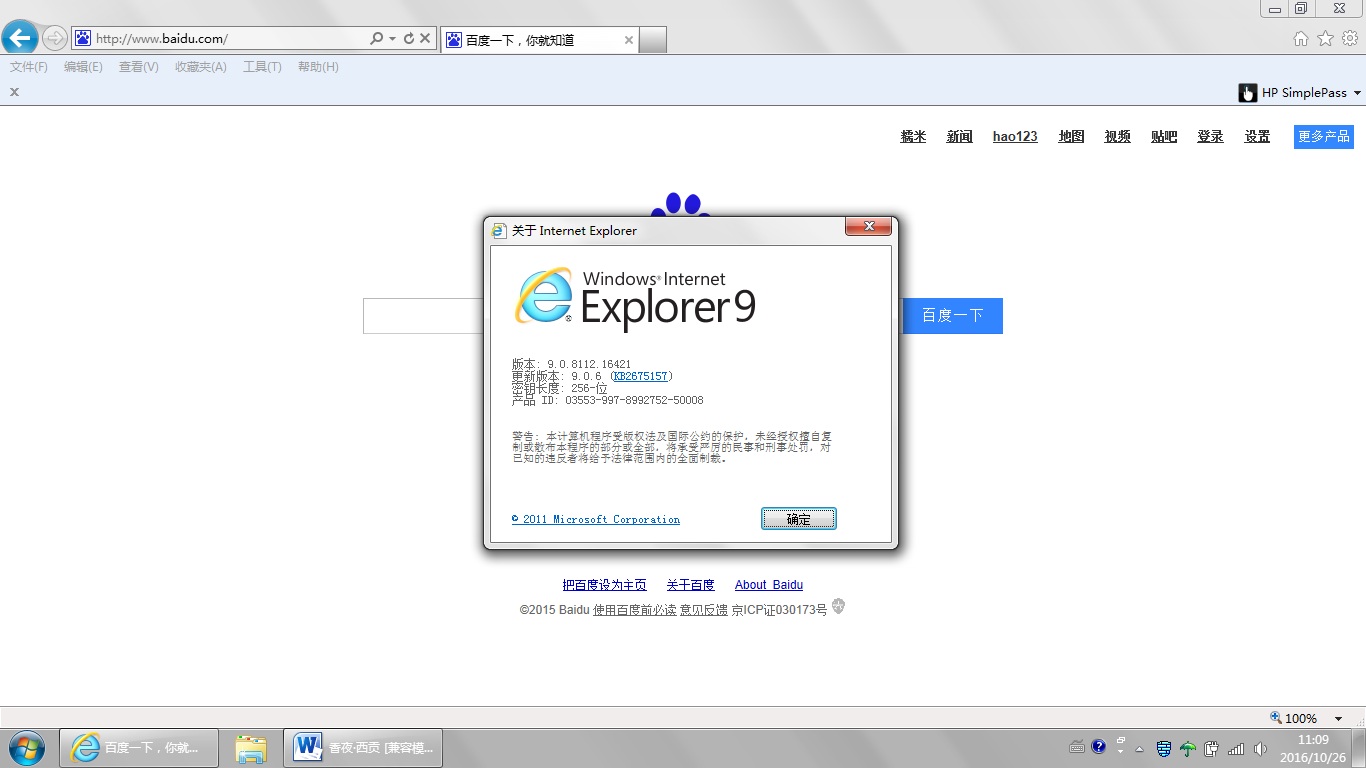Open the zoom level dropdown arrow
1366x768 pixels.
1339,718
